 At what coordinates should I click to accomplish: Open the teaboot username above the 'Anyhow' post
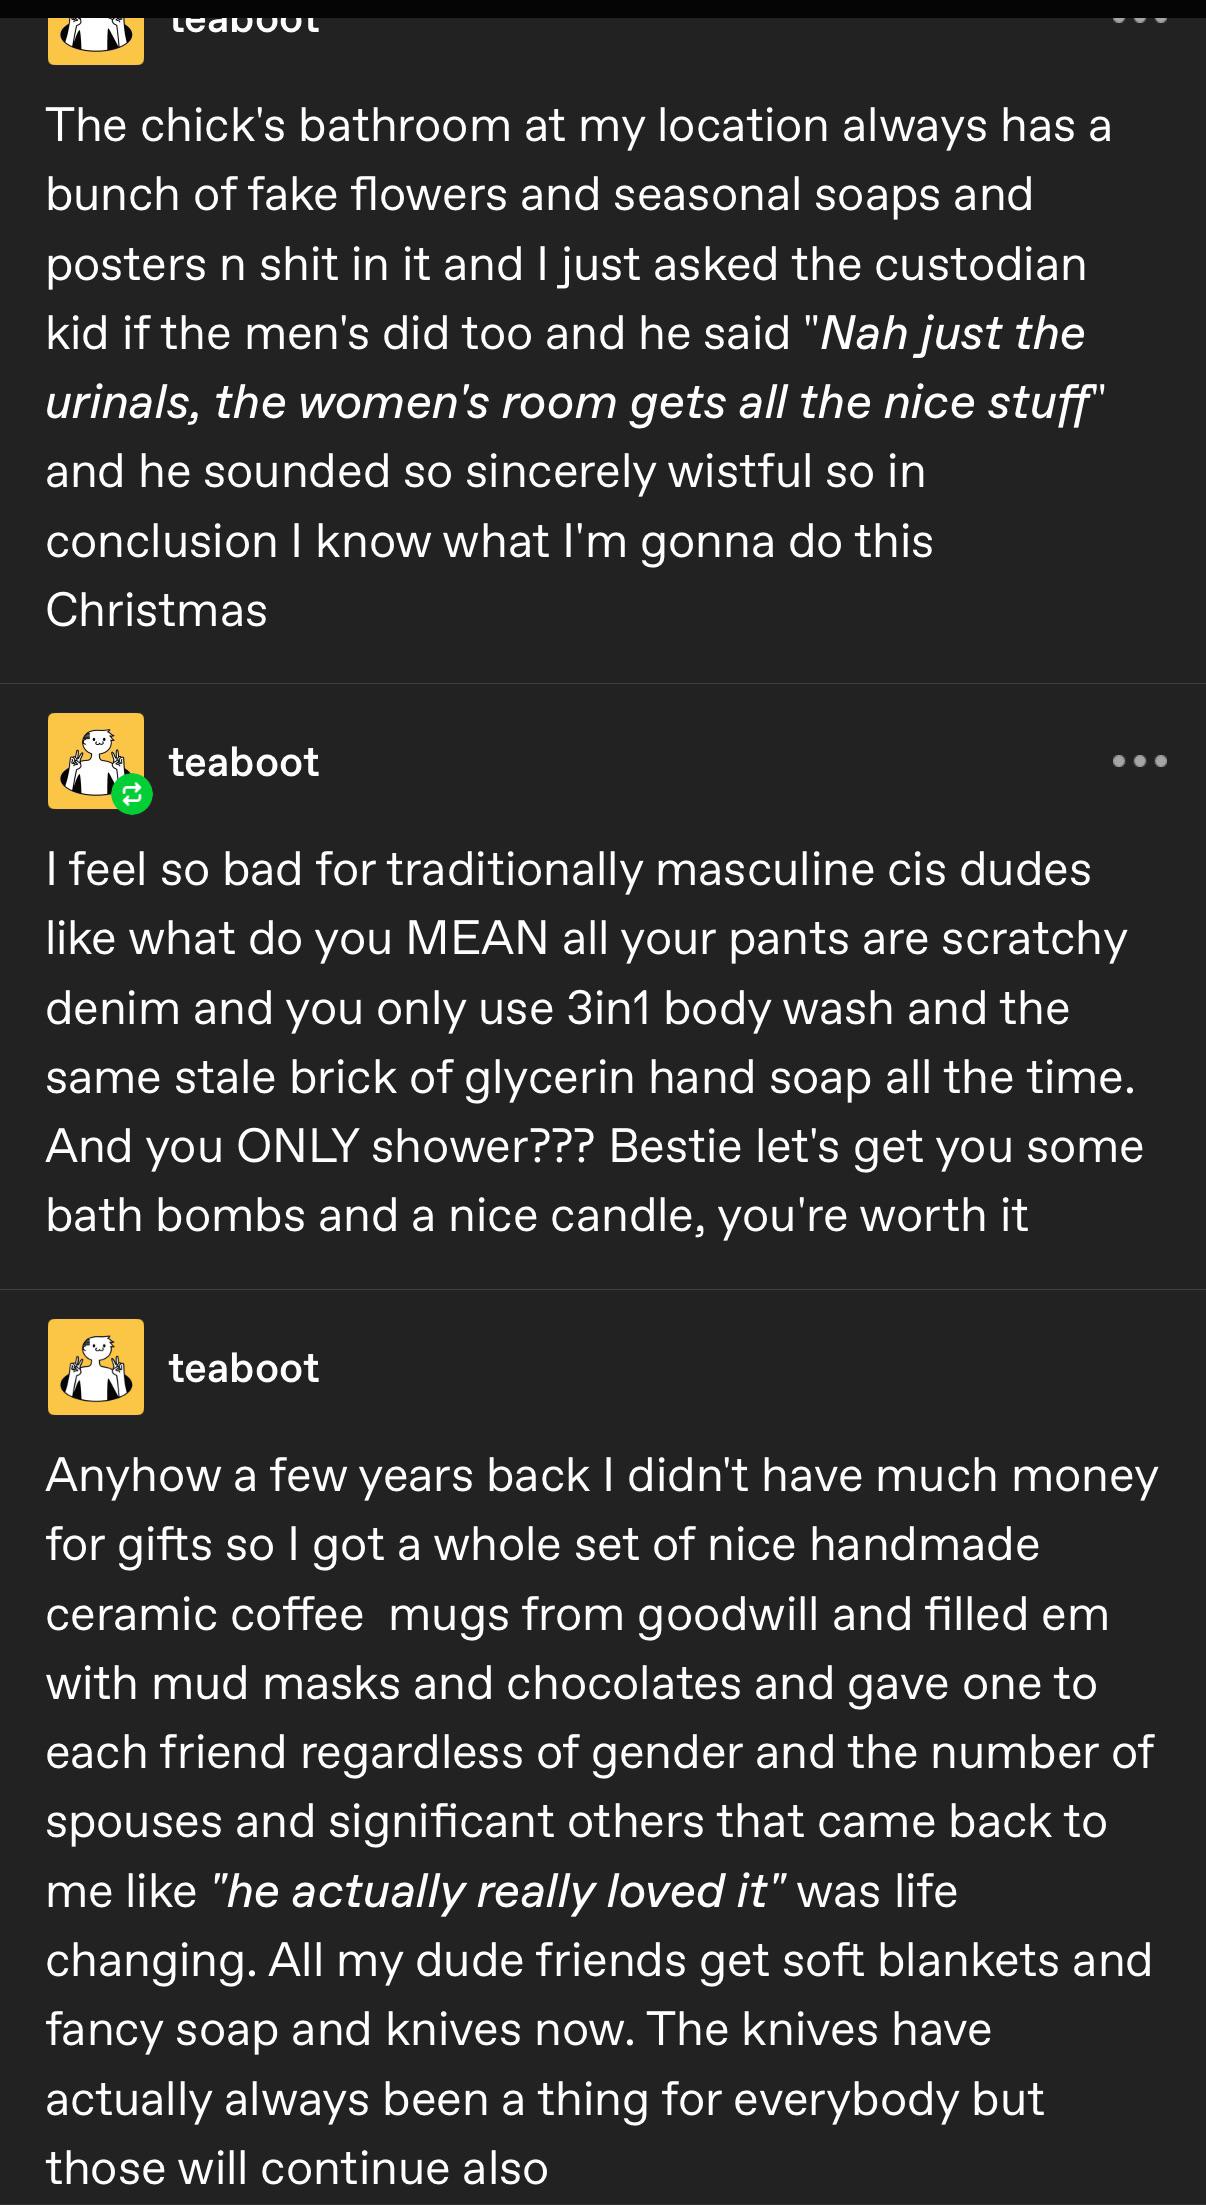(244, 1368)
